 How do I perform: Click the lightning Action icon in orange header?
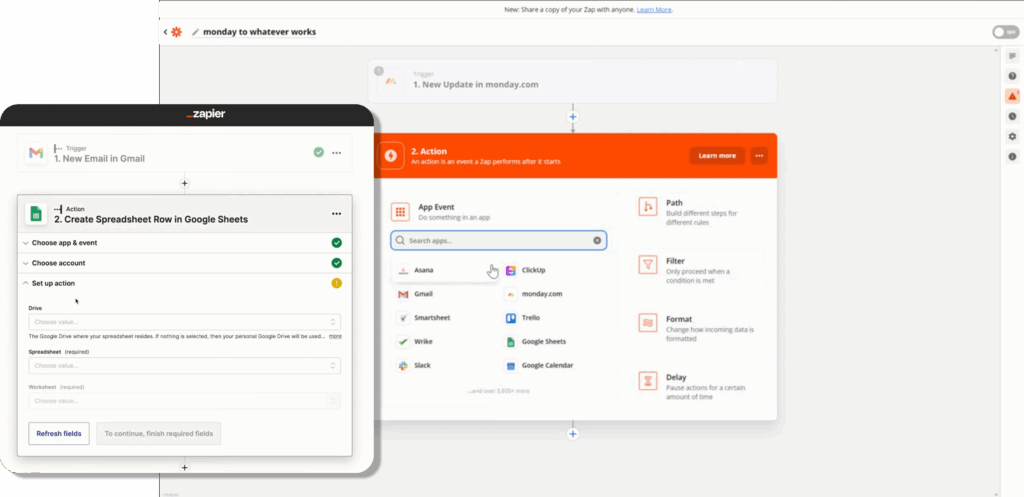click(x=391, y=155)
